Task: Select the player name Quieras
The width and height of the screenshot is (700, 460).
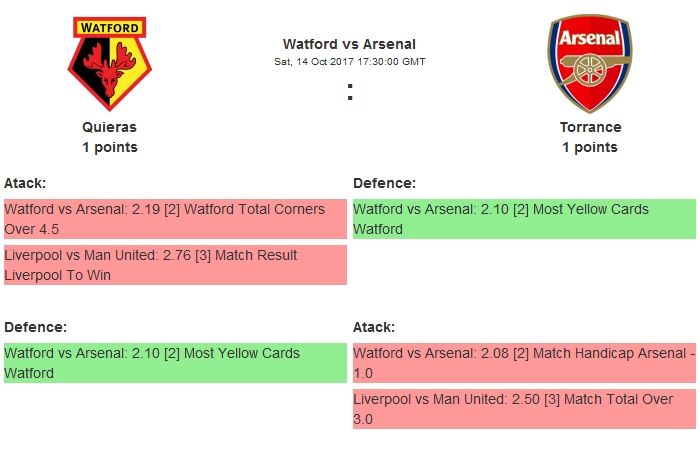Action: click(110, 127)
